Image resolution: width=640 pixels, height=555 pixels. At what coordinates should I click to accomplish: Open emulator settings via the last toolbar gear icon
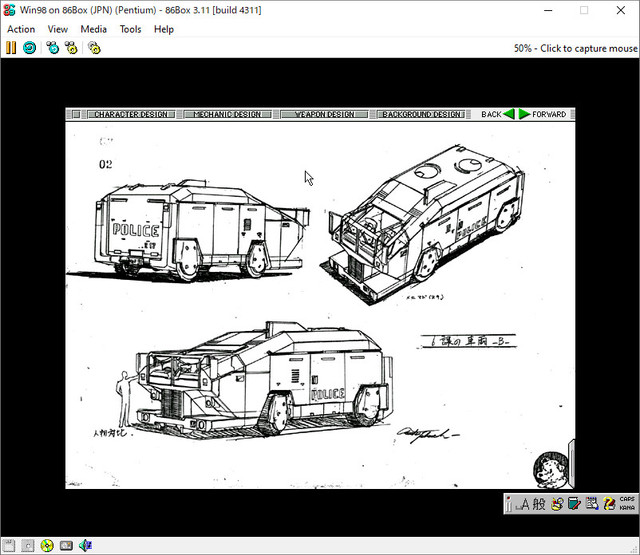pyautogui.click(x=94, y=48)
